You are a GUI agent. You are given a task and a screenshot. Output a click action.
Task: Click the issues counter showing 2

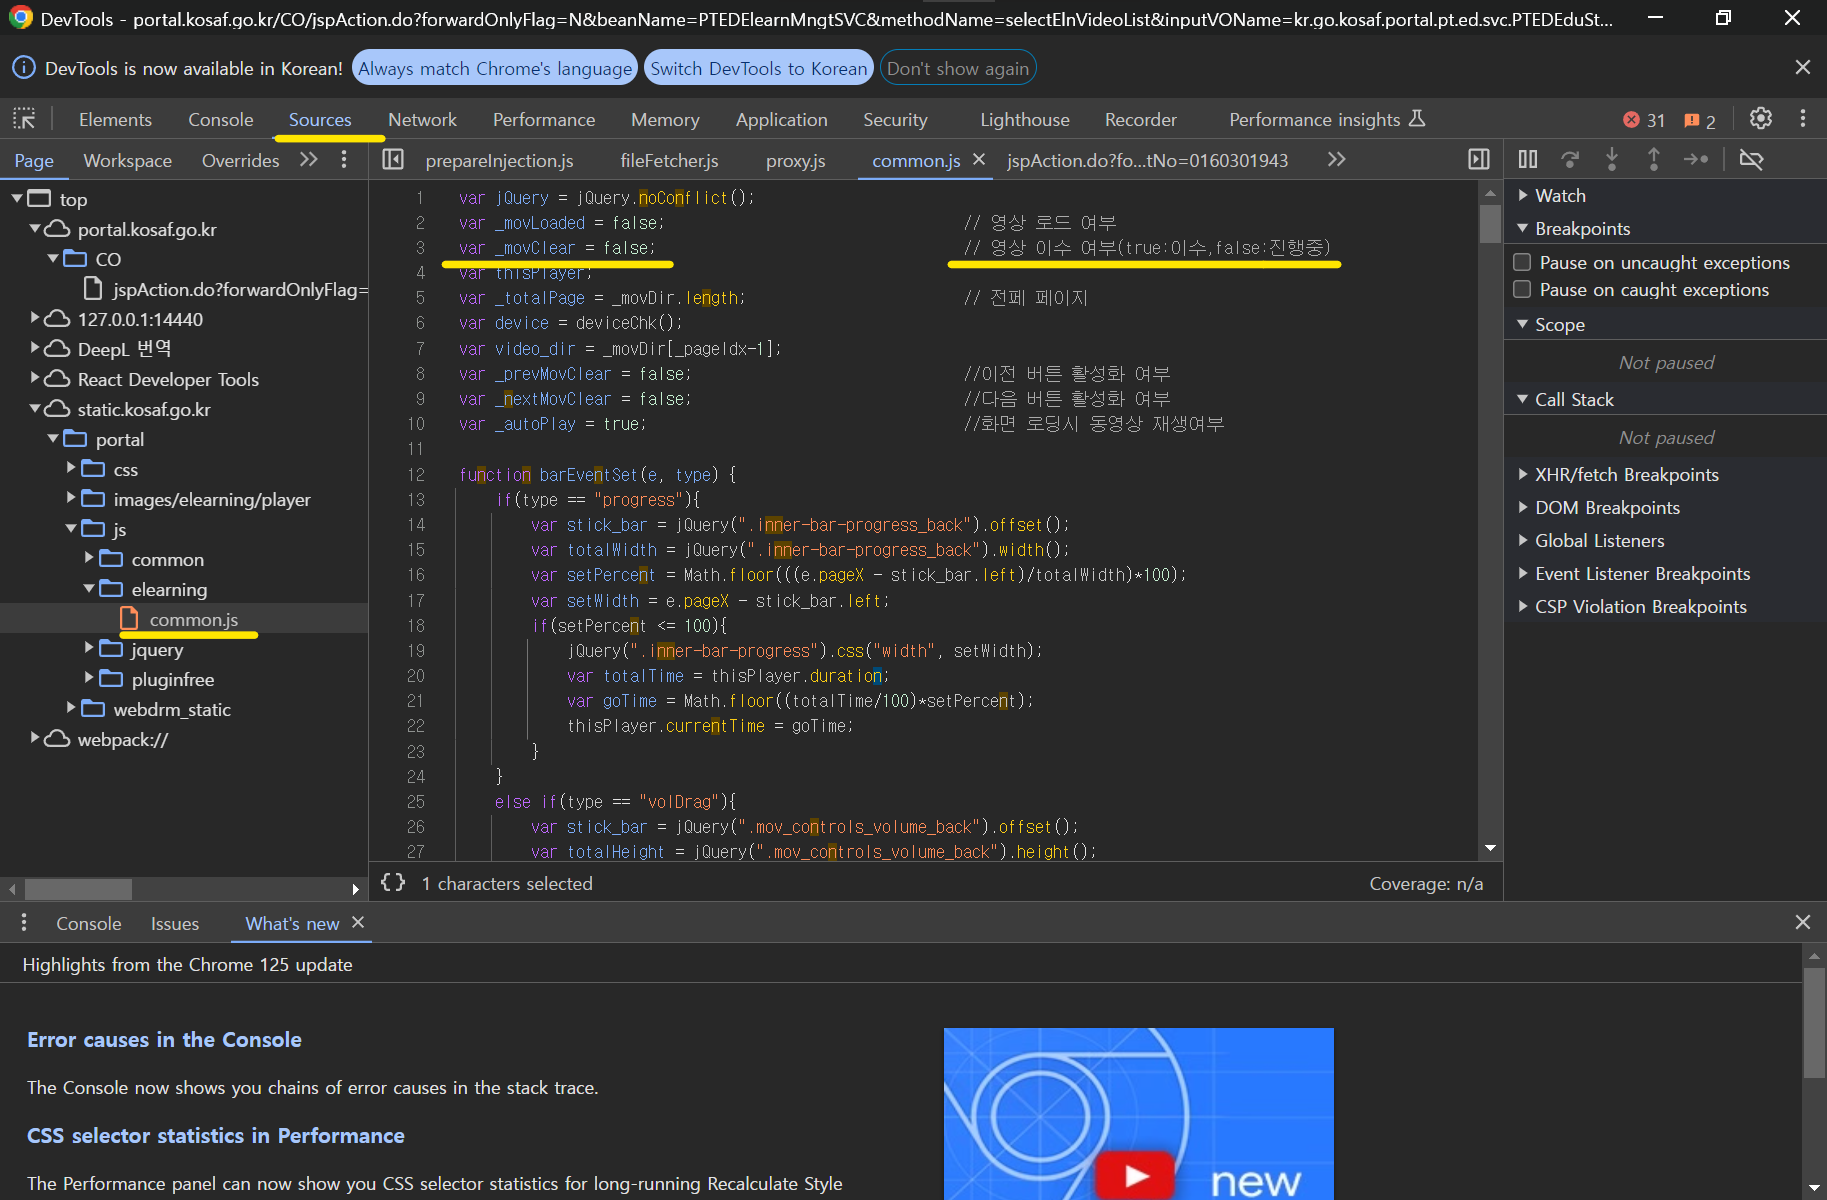point(1700,120)
